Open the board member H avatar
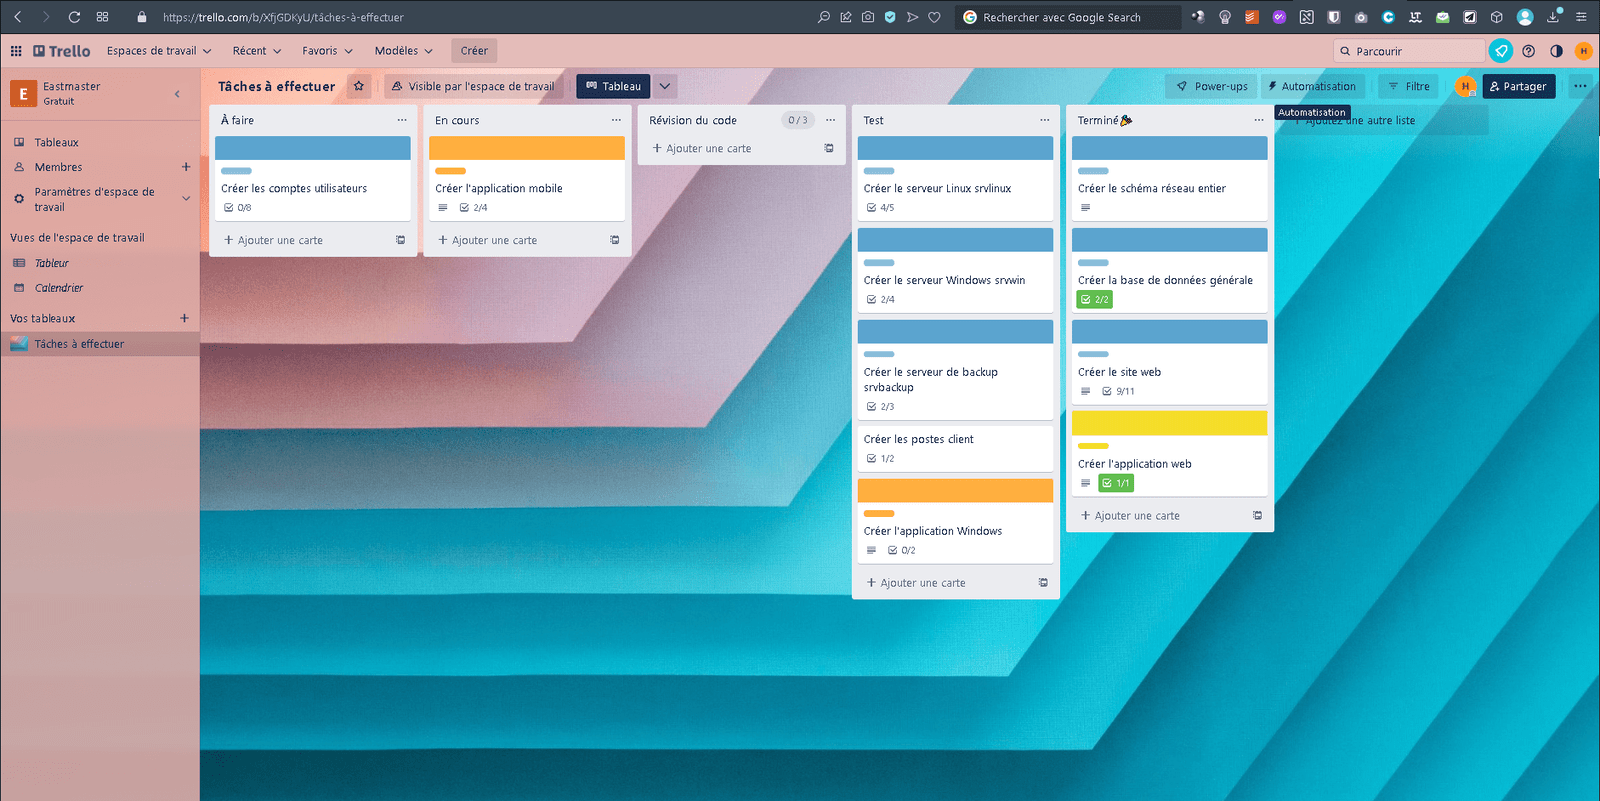 (x=1466, y=86)
